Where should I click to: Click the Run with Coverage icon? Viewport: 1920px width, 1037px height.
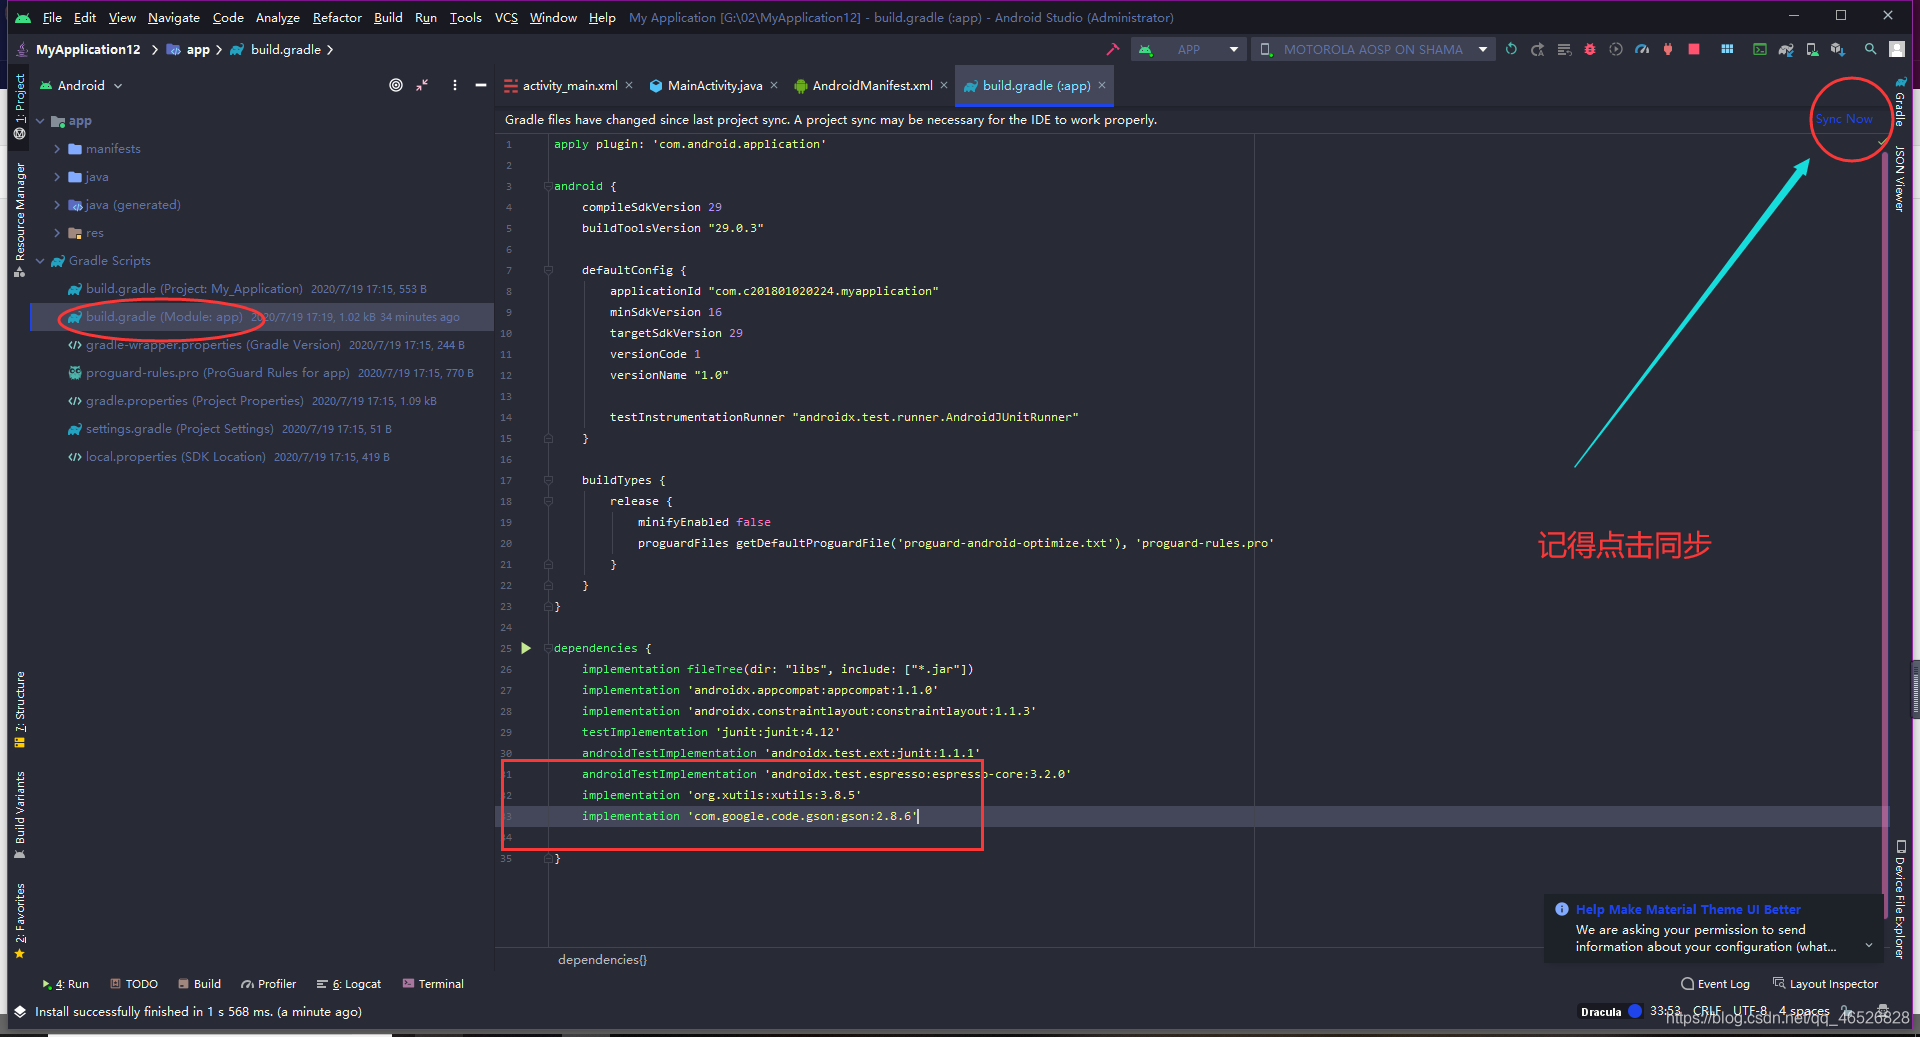point(1616,49)
